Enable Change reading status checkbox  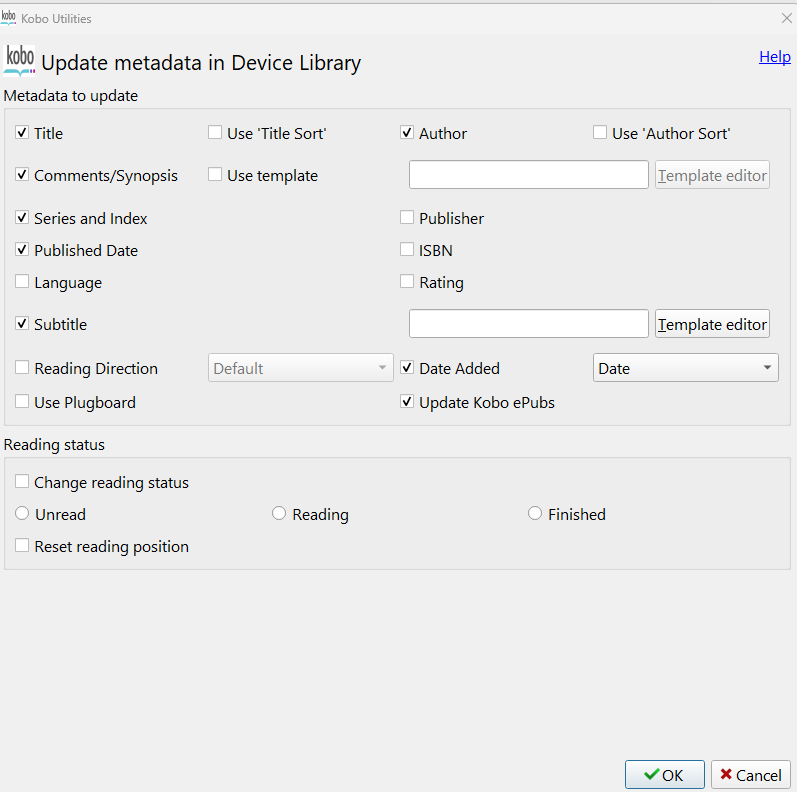(x=22, y=481)
